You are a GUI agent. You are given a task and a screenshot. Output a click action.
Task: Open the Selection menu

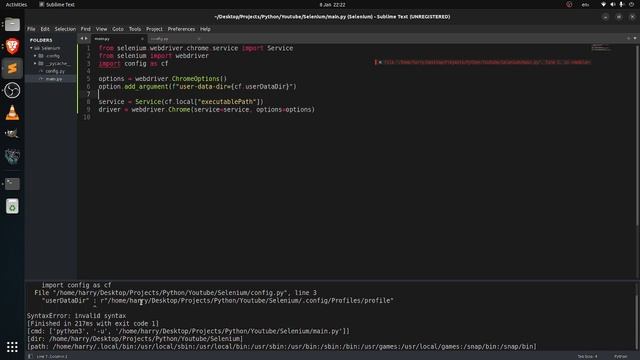pos(65,29)
